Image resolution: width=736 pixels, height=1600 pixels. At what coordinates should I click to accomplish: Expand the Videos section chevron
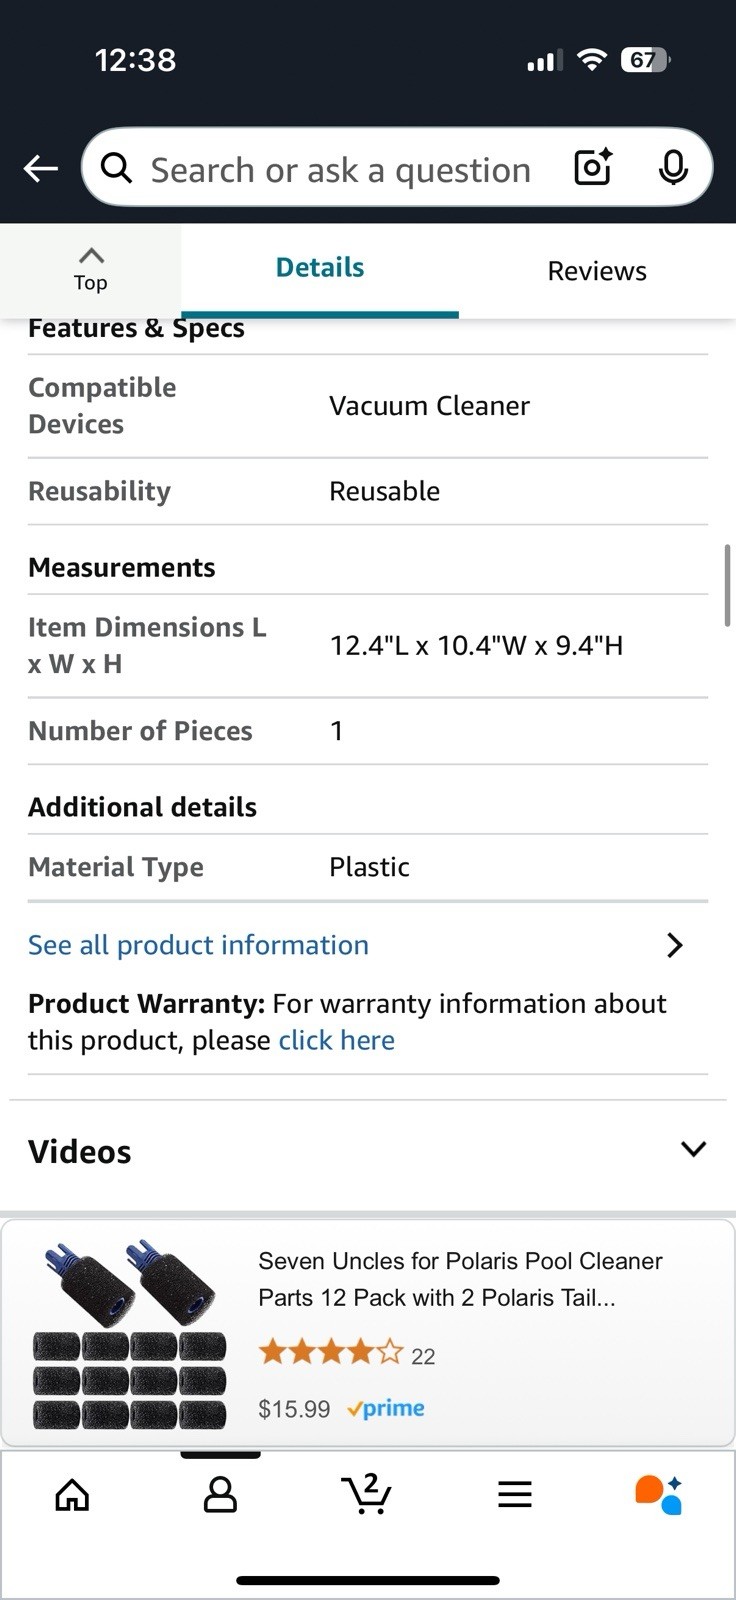pos(693,1149)
